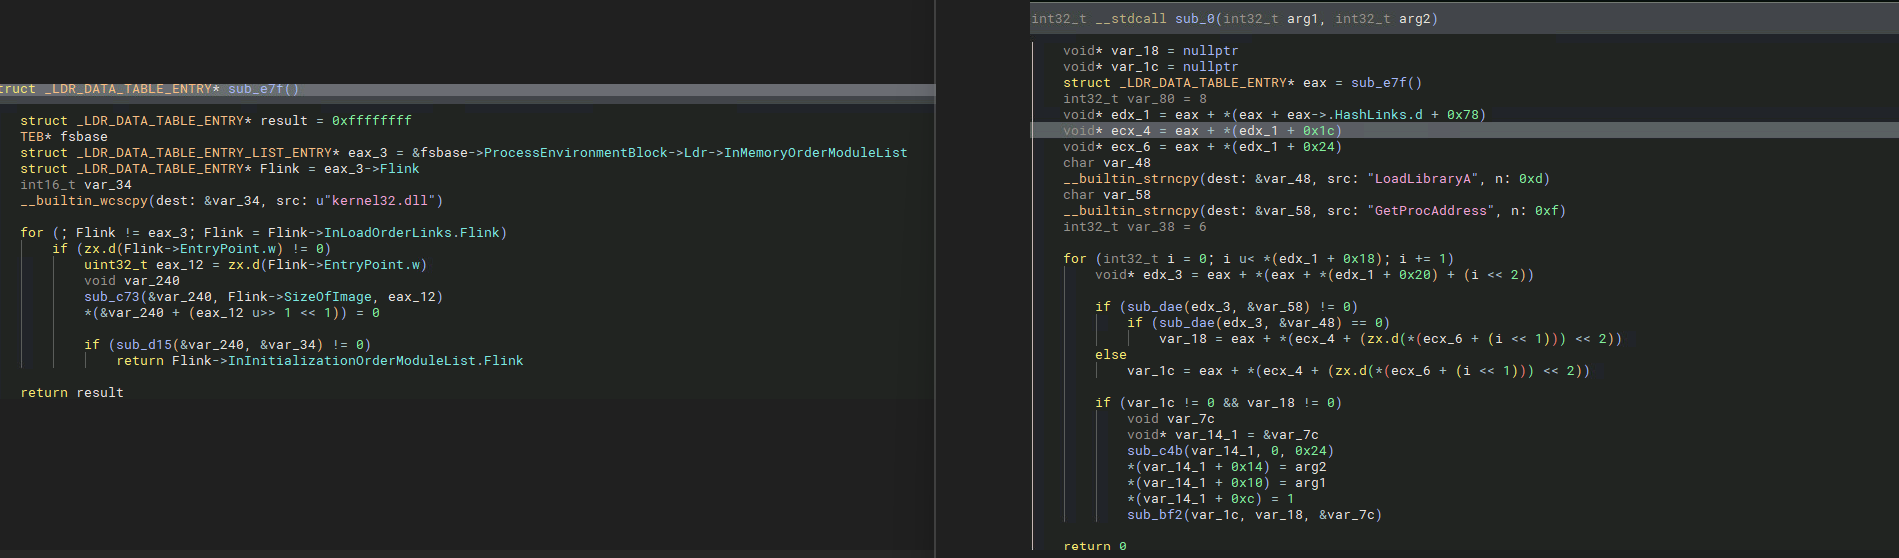Click the 0xd length argument
Viewport: 1899px width, 558px height.
click(x=1531, y=179)
